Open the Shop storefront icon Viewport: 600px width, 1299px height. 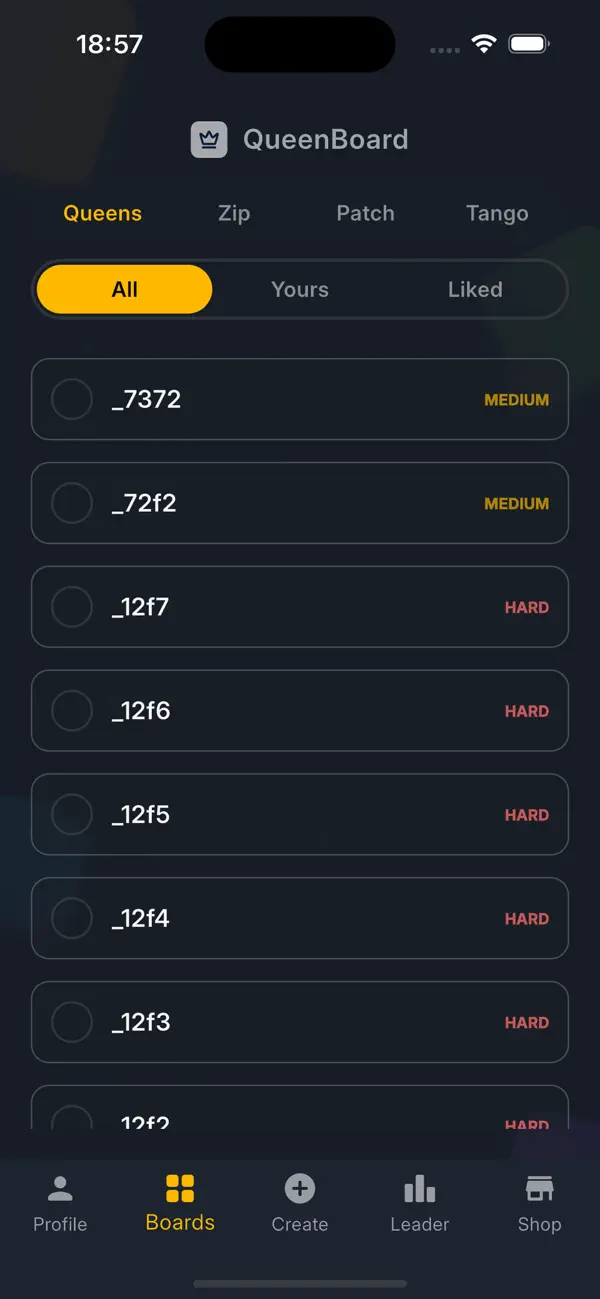pyautogui.click(x=539, y=1189)
